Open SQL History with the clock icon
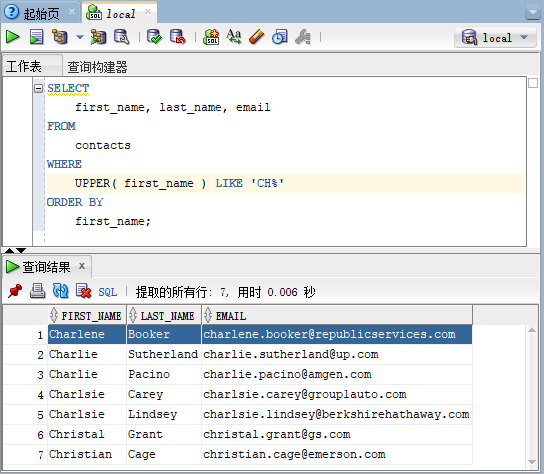The height and width of the screenshot is (474, 544). click(280, 37)
